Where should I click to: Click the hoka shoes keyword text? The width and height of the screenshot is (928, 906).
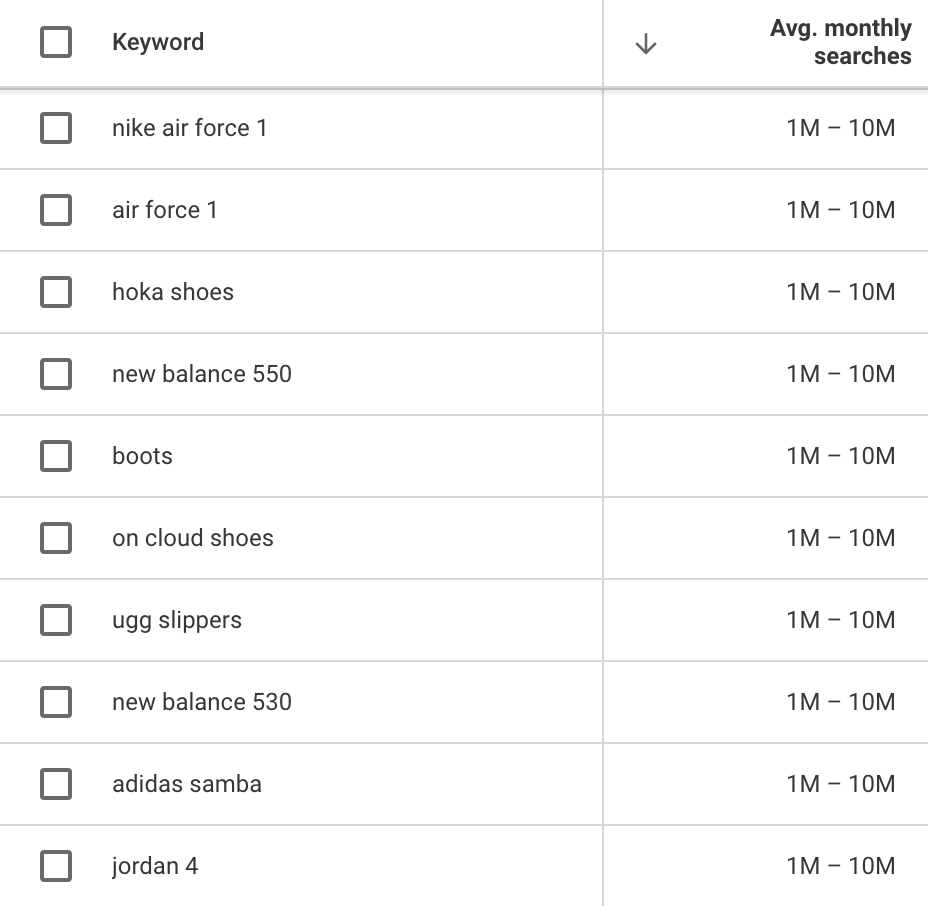[172, 292]
